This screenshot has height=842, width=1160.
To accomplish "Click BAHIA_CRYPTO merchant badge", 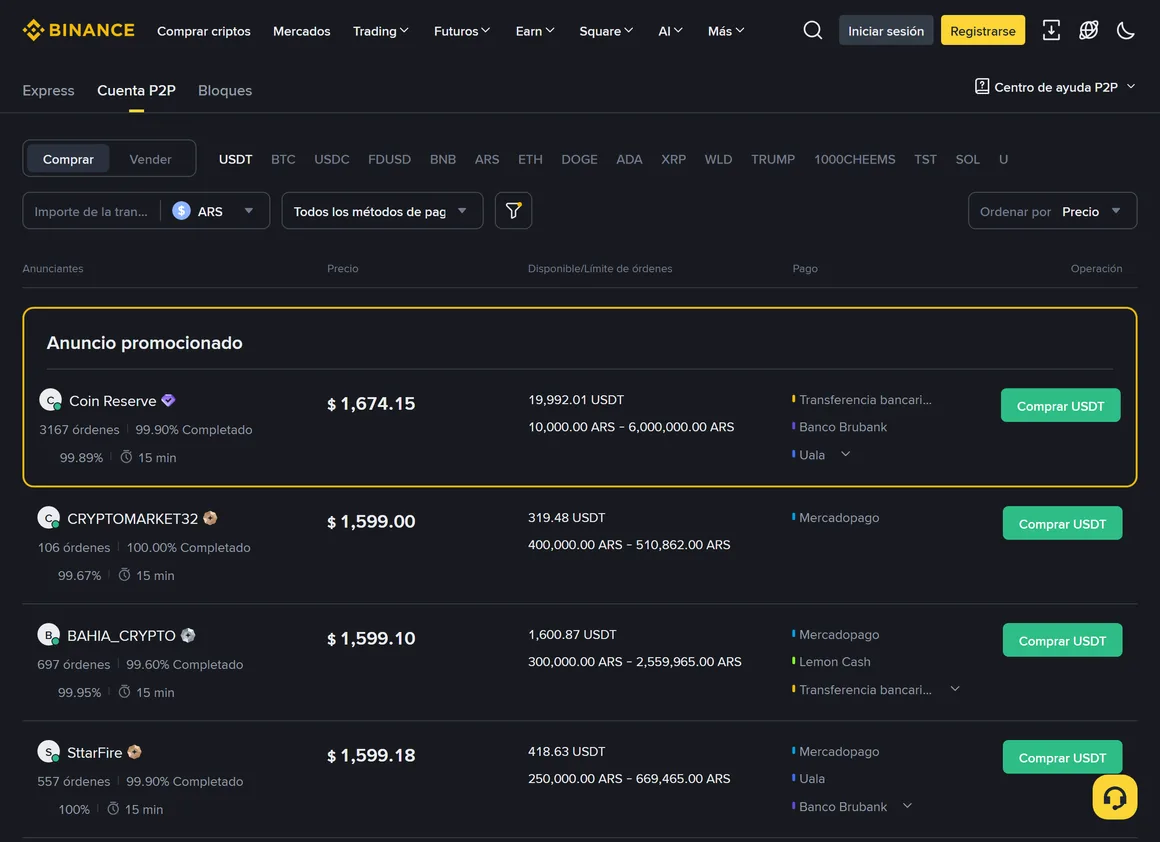I will click(188, 635).
